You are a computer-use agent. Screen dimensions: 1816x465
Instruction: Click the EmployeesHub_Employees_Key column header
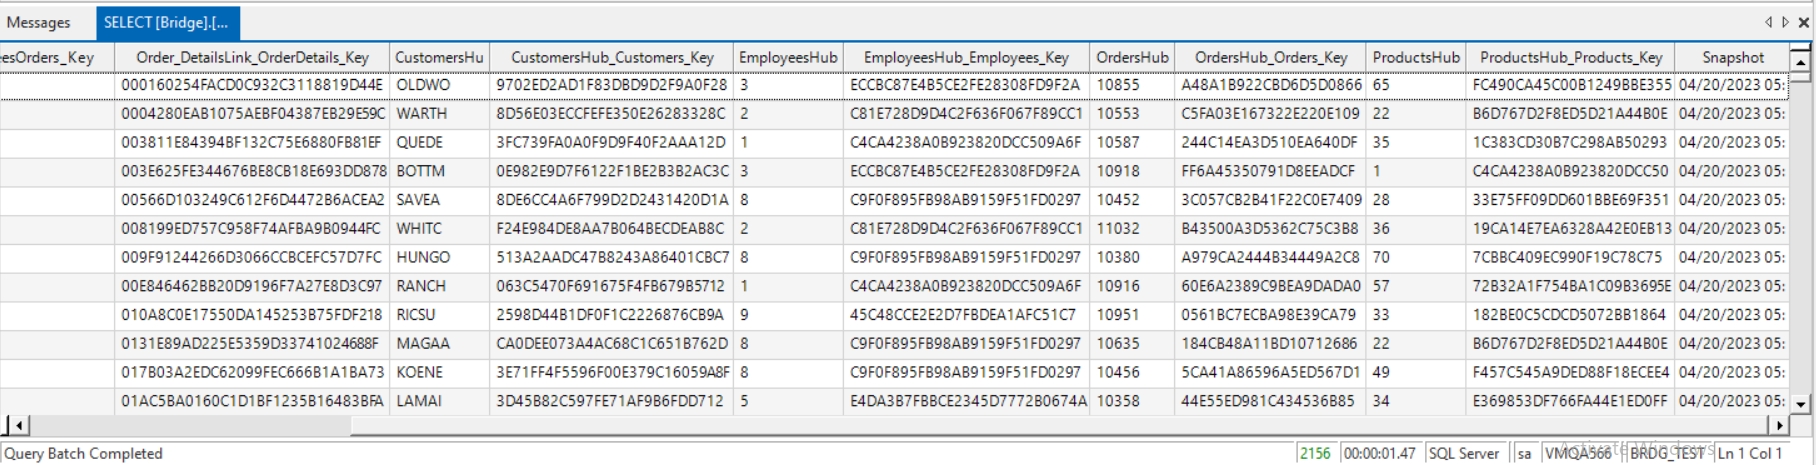(x=966, y=57)
